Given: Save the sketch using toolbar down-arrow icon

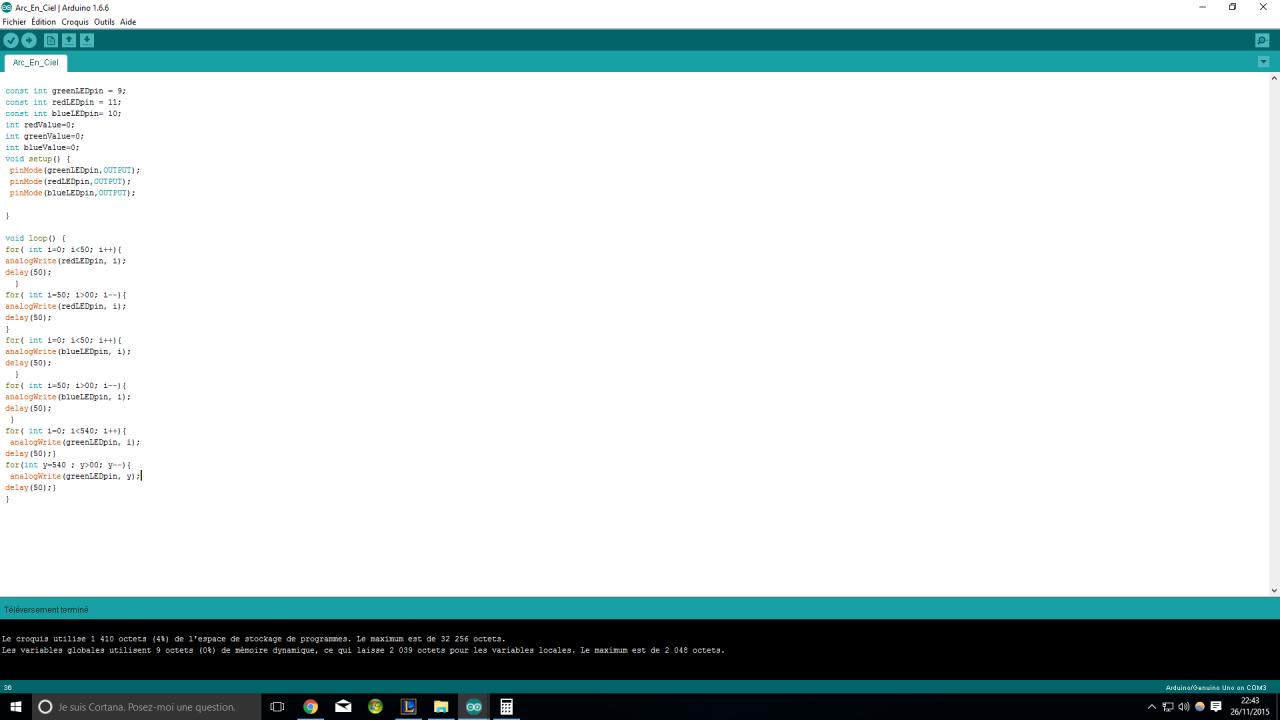Looking at the screenshot, I should (87, 40).
